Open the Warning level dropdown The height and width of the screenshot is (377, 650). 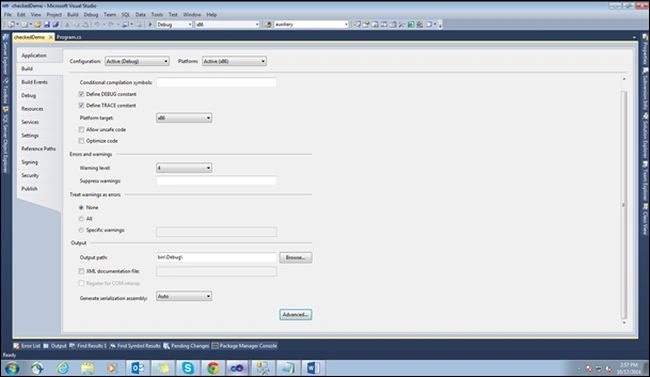tap(184, 168)
